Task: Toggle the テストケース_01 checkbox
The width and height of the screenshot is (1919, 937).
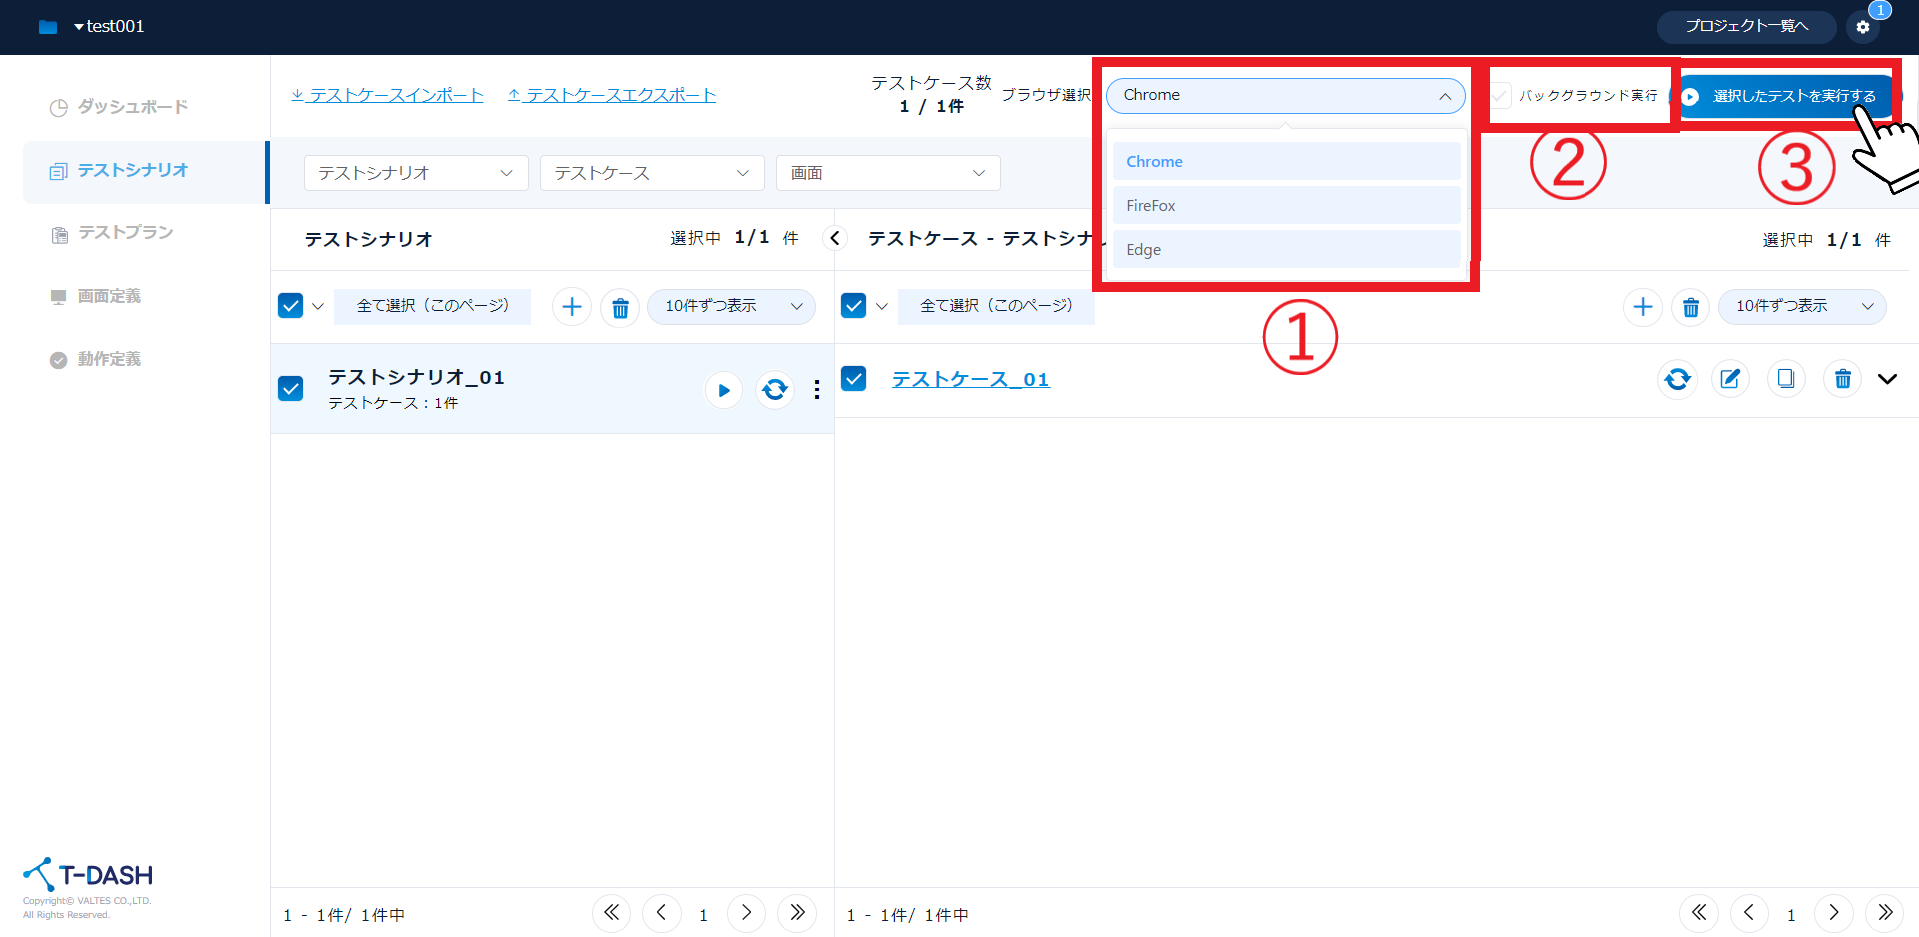Action: point(854,379)
